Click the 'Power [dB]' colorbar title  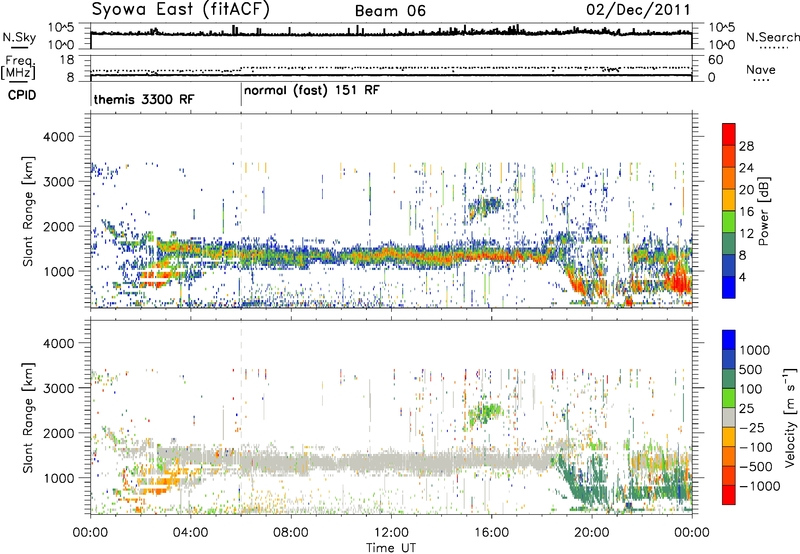[763, 211]
